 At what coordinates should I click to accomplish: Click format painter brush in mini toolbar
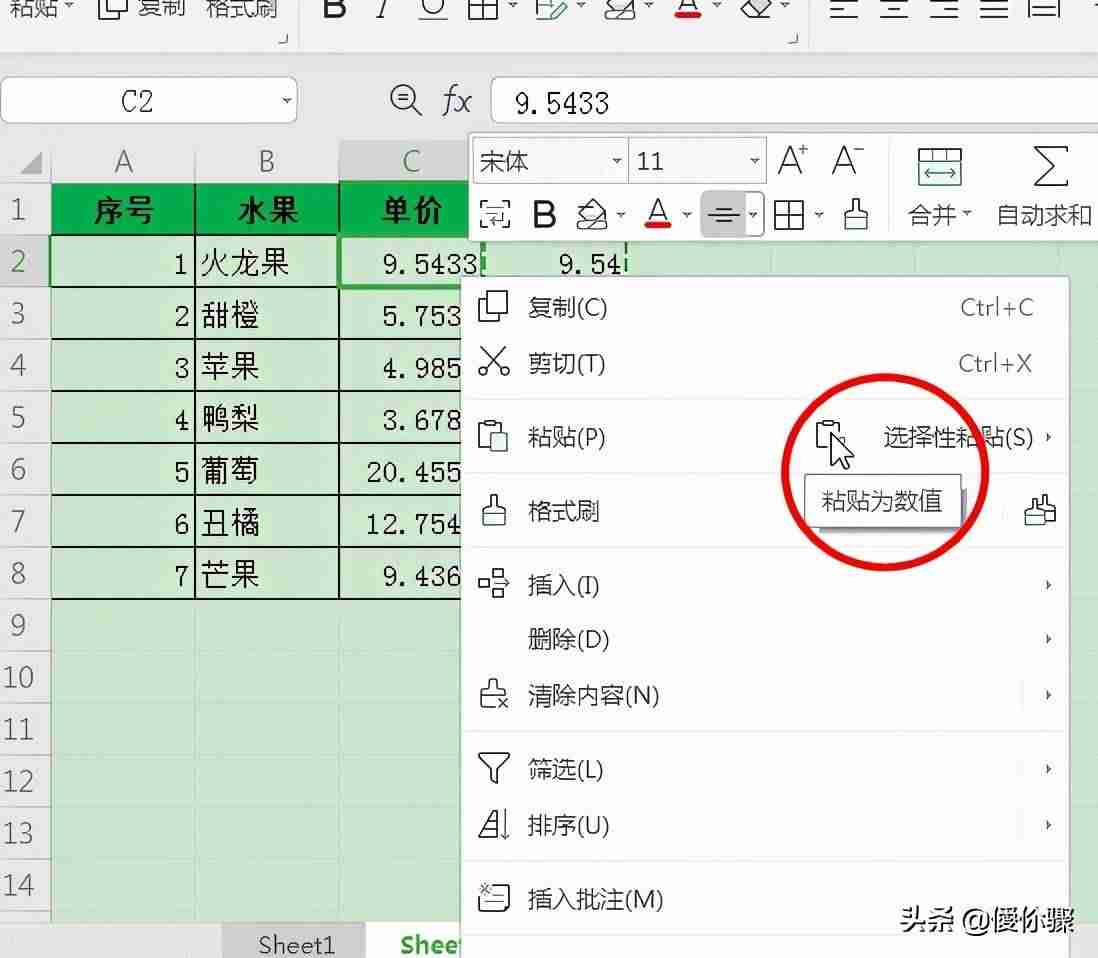click(855, 214)
